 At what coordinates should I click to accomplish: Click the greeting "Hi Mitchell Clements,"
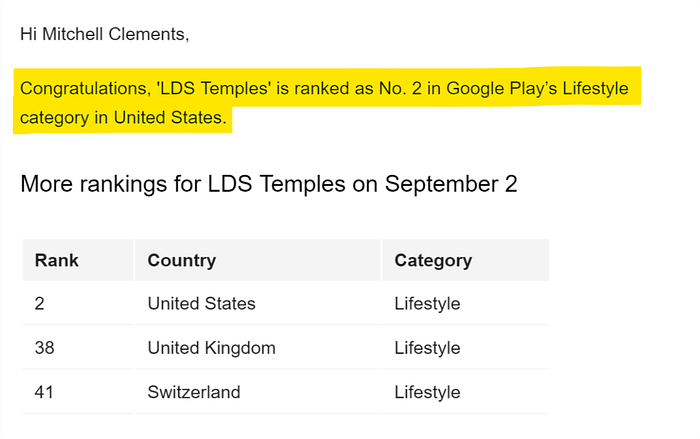point(104,34)
